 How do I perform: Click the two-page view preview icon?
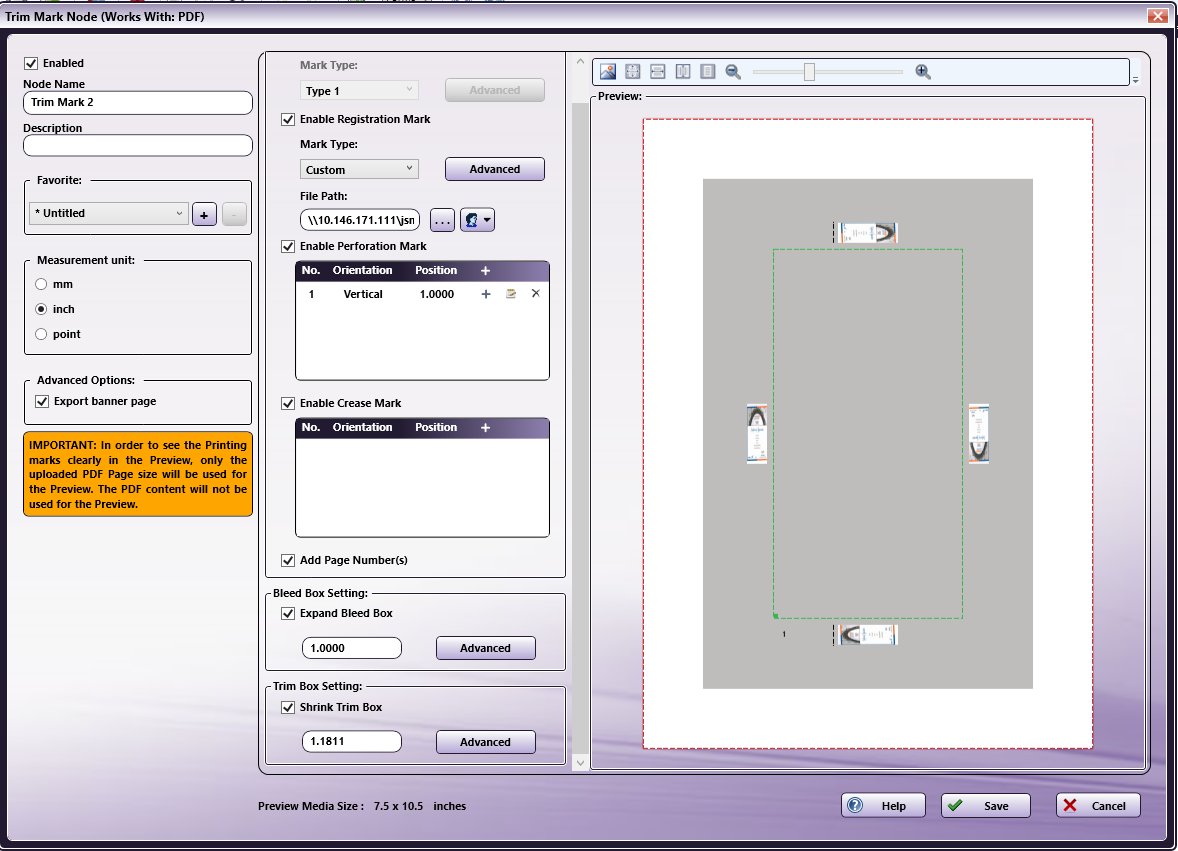[682, 71]
